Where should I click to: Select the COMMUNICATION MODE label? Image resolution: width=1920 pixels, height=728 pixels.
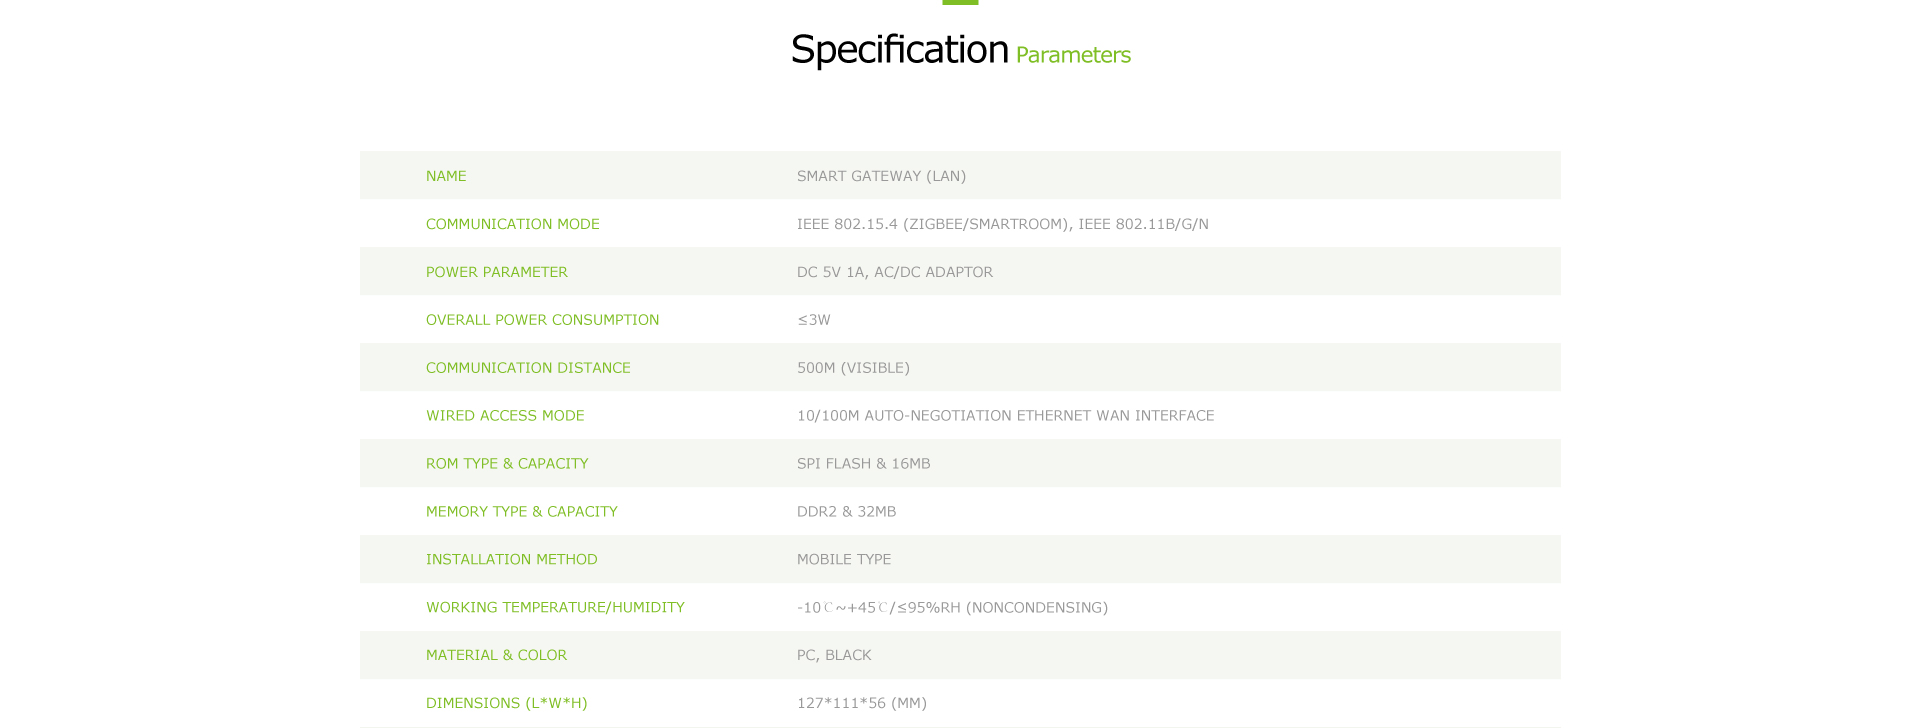point(513,224)
